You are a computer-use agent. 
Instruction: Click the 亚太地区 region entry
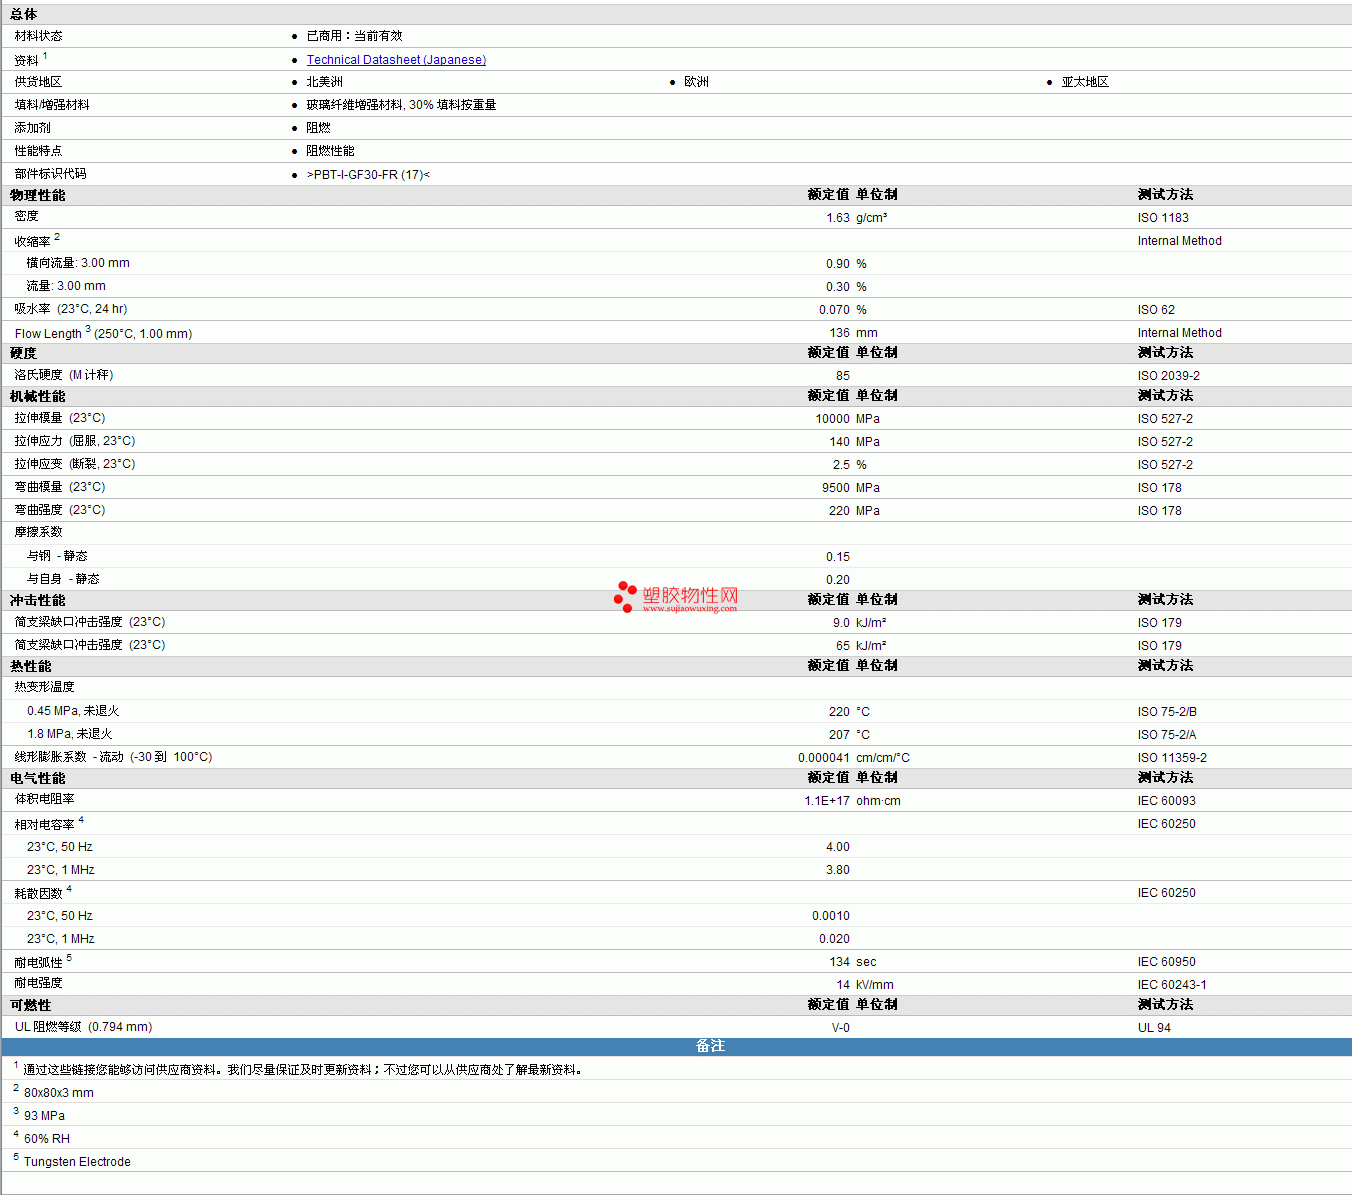[1085, 82]
